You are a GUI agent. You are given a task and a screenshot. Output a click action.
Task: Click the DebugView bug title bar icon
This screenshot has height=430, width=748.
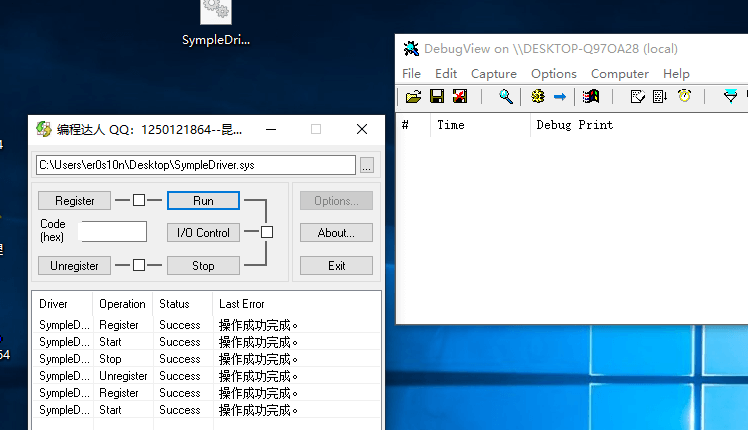click(x=411, y=49)
